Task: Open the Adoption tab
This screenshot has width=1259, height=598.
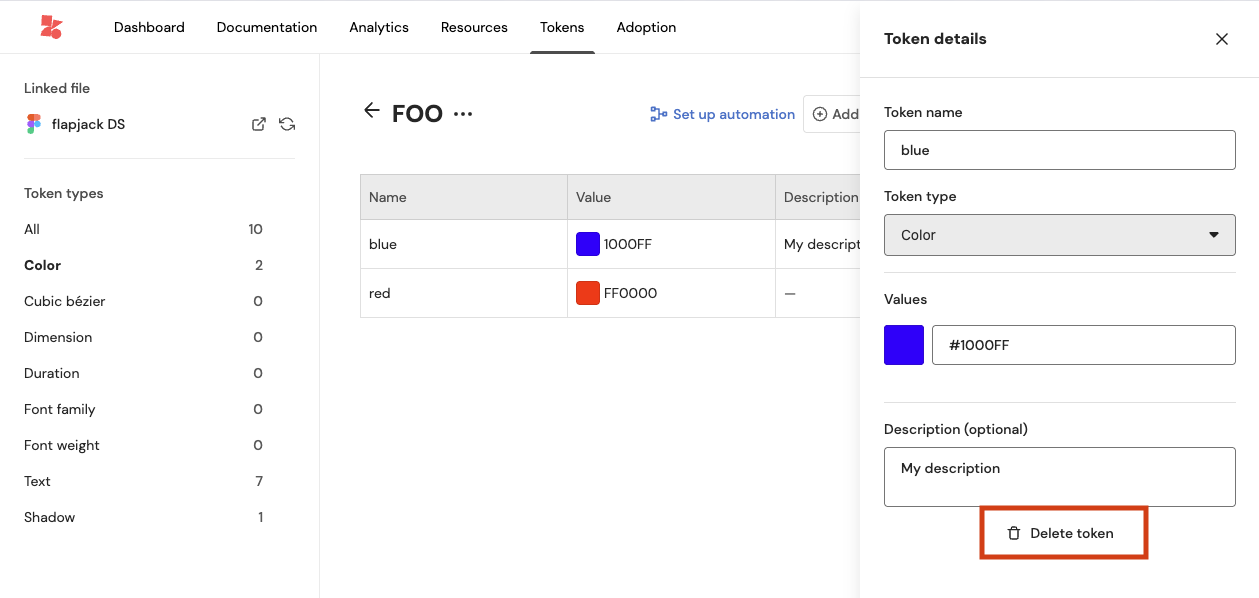Action: coord(646,27)
